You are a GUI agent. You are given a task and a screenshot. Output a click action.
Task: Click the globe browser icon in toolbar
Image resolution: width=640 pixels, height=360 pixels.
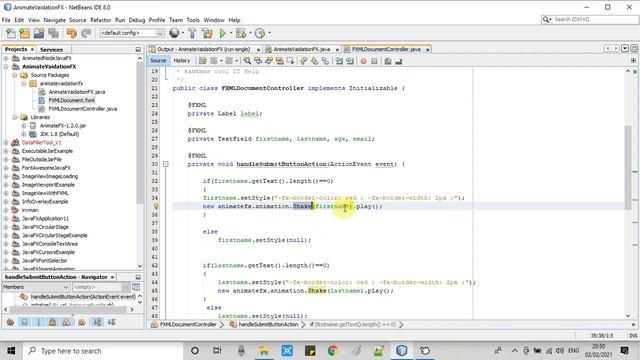[174, 33]
